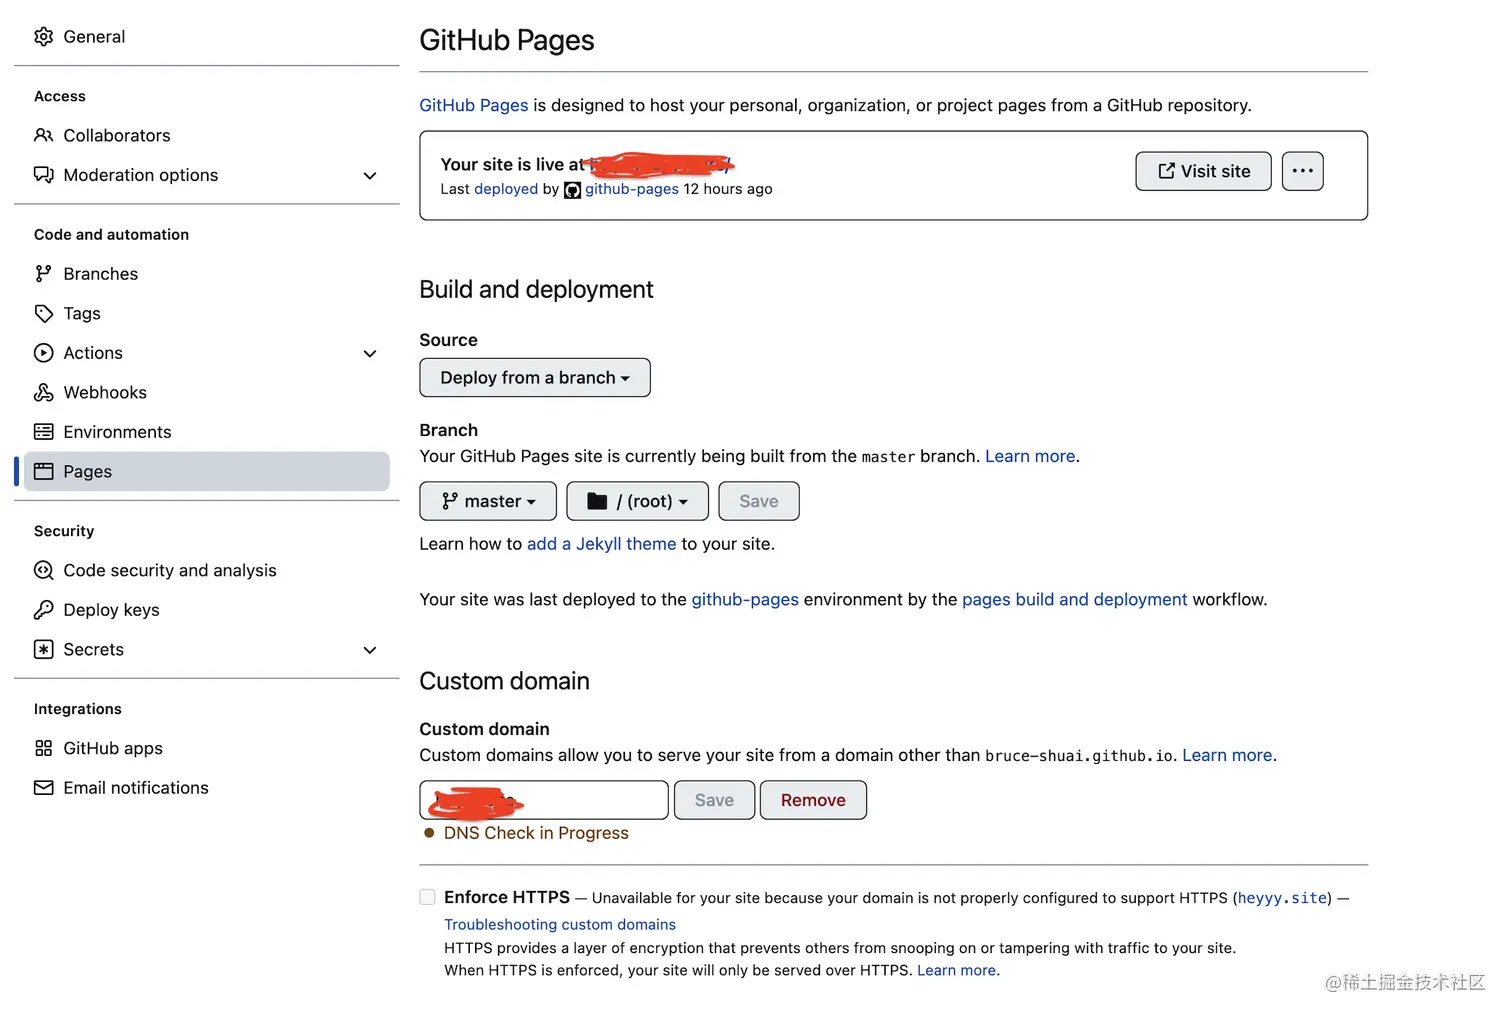Screen dimensions: 1512x1019
Task: Select the Pages sidebar item
Action: (206, 471)
